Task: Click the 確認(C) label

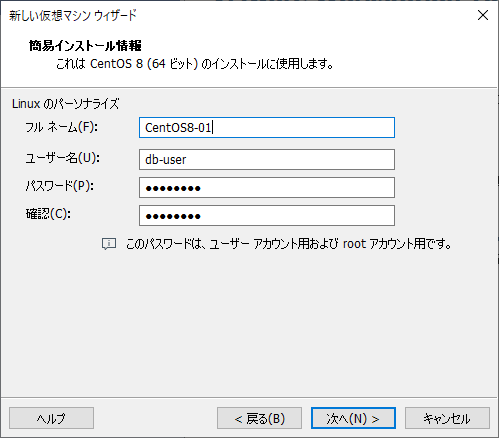Action: [48, 214]
